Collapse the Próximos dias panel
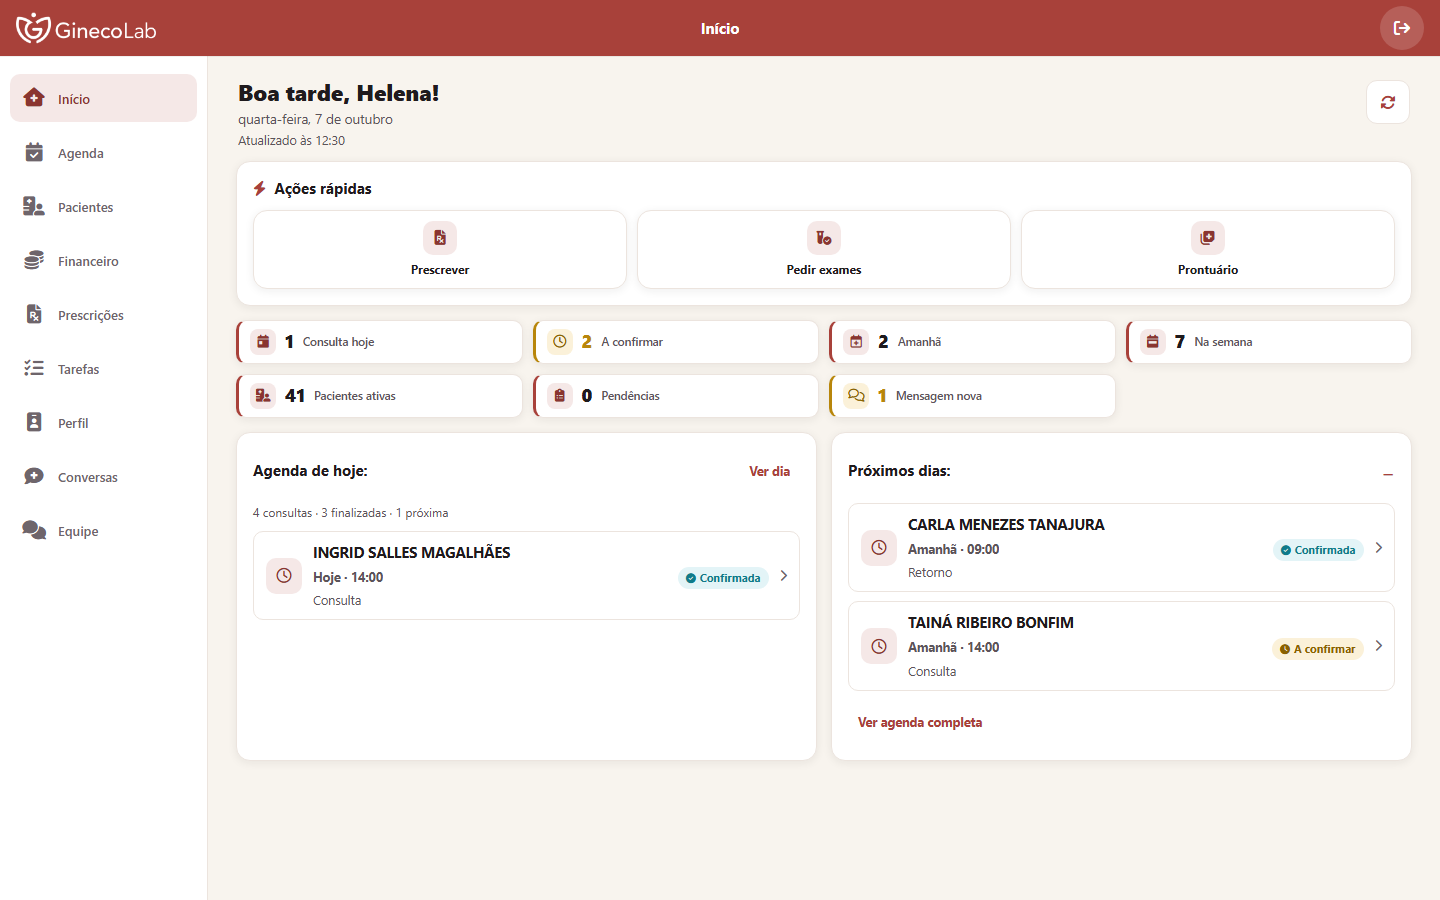Screen dimensions: 1440x900 pos(1388,475)
